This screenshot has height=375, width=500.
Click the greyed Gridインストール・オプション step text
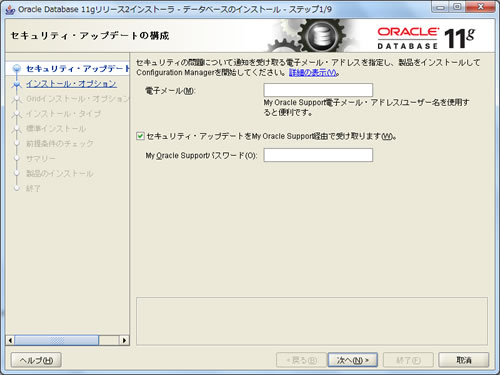pyautogui.click(x=77, y=99)
